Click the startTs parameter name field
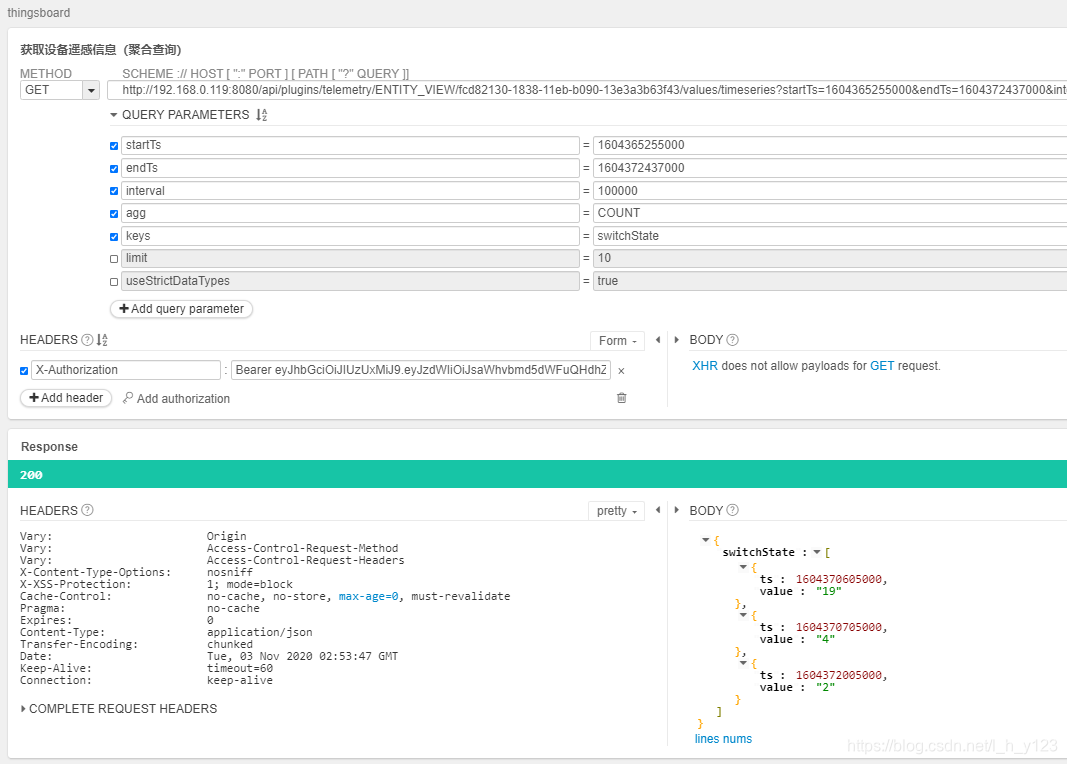 (350, 145)
